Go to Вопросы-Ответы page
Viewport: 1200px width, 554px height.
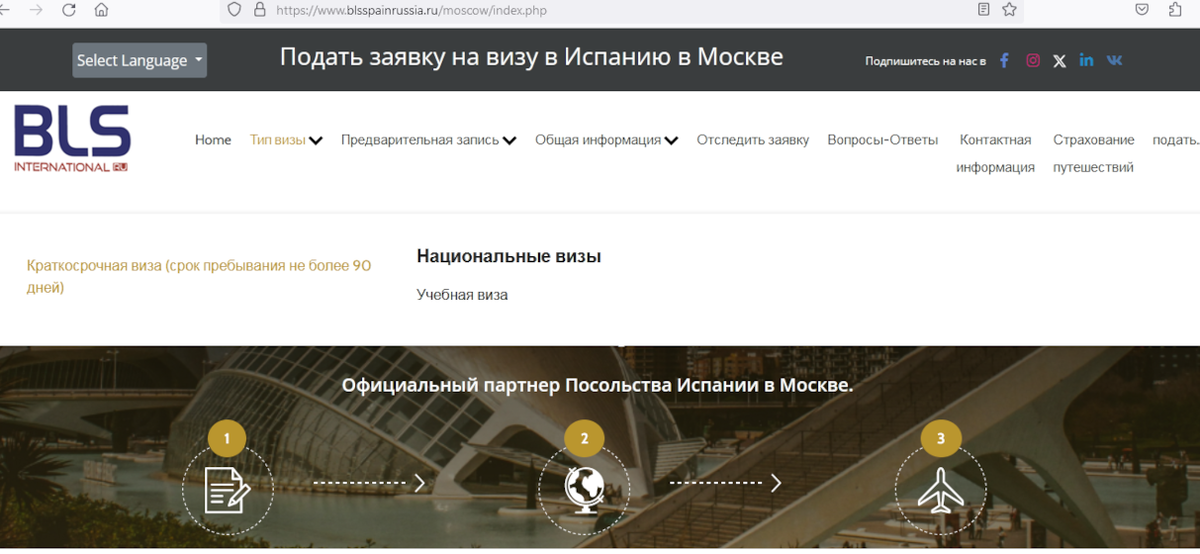click(x=883, y=140)
